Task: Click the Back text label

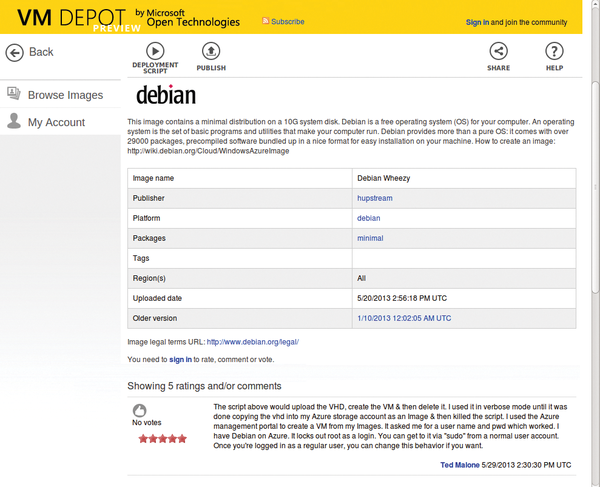Action: pyautogui.click(x=41, y=52)
